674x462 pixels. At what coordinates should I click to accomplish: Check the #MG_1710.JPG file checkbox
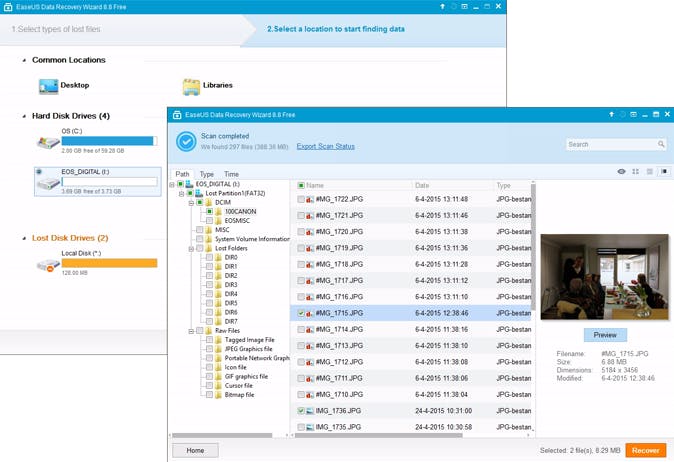(301, 395)
